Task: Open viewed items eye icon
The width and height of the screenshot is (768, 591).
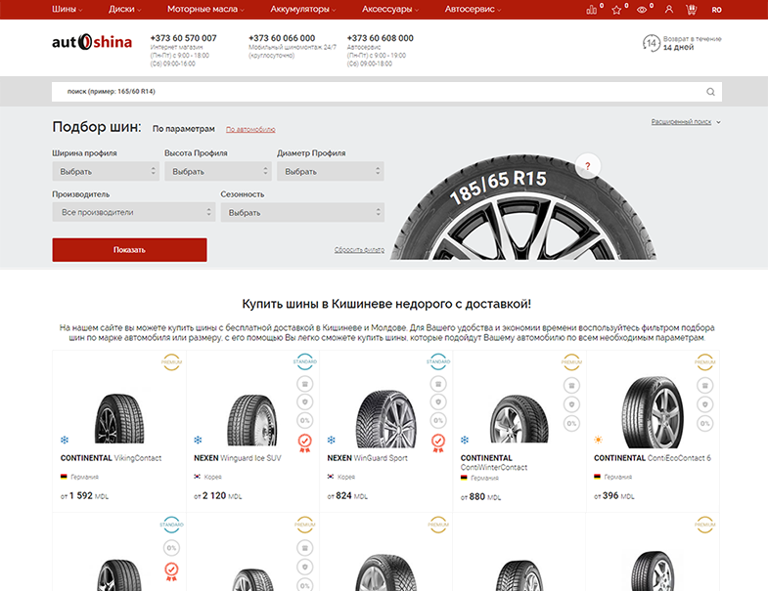Action: point(642,10)
